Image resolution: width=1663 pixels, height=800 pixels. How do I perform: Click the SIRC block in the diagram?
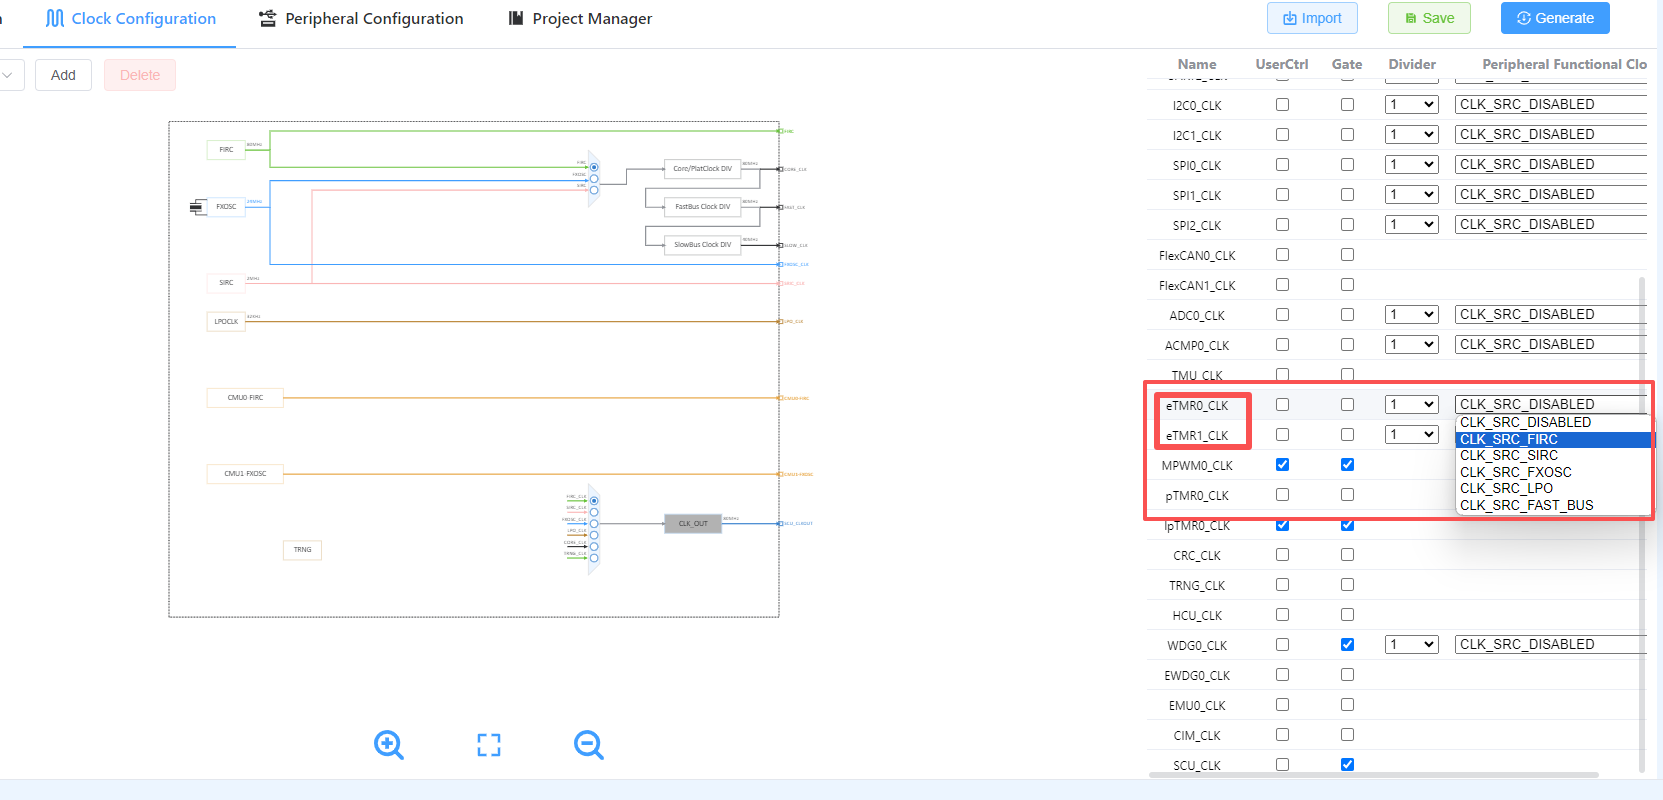(226, 283)
